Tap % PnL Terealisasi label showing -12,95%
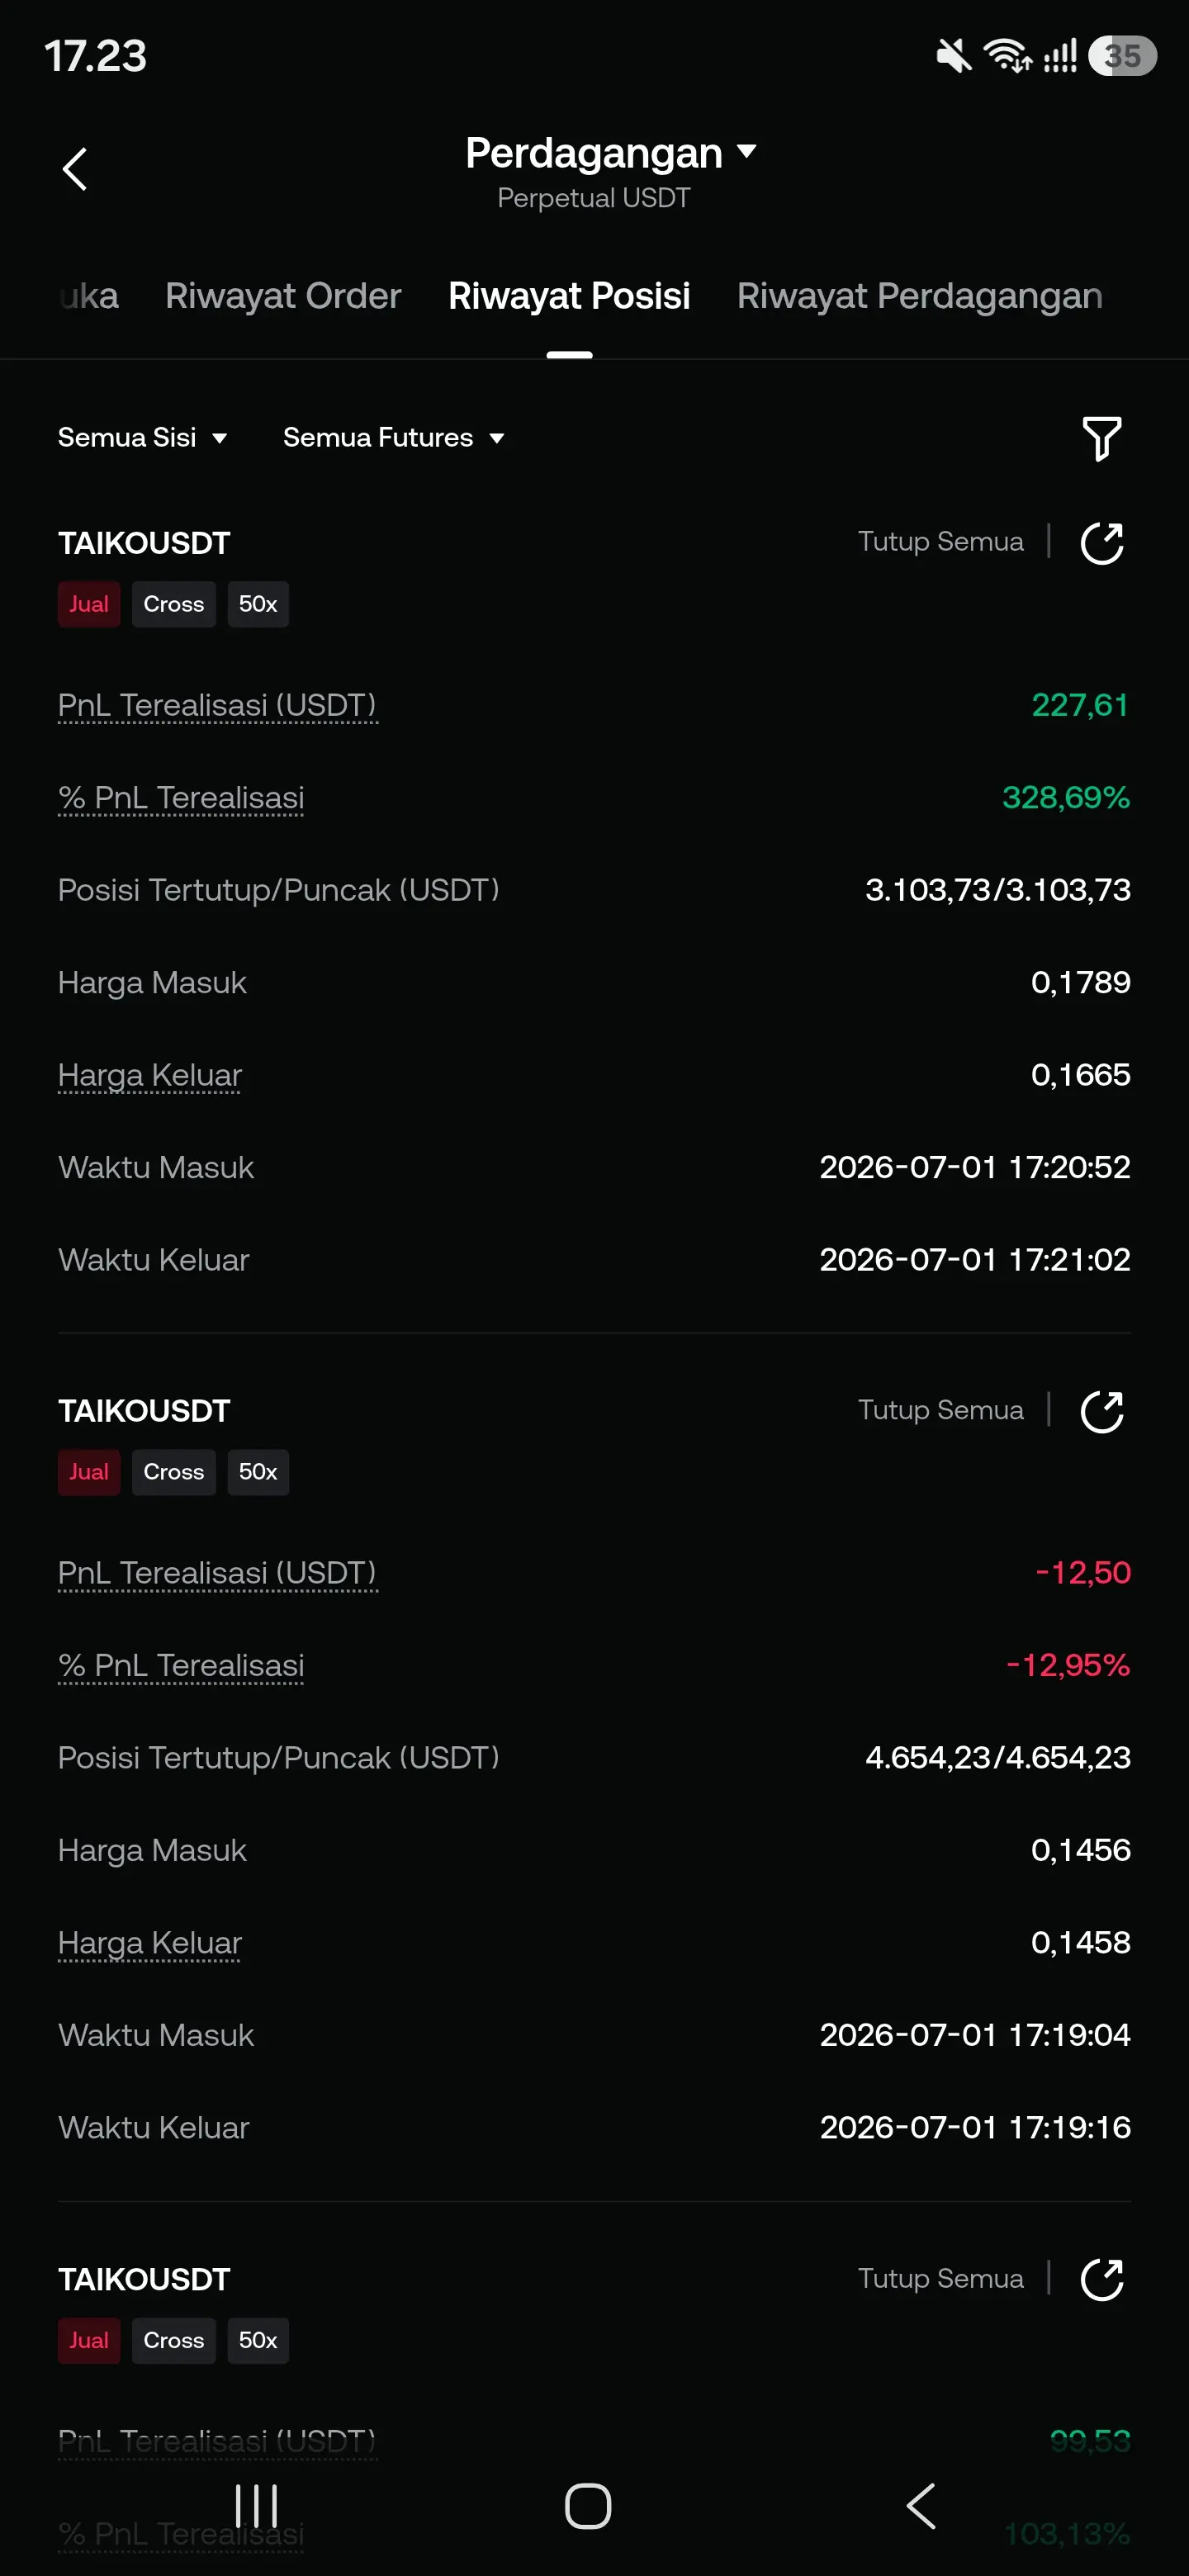 click(181, 1666)
